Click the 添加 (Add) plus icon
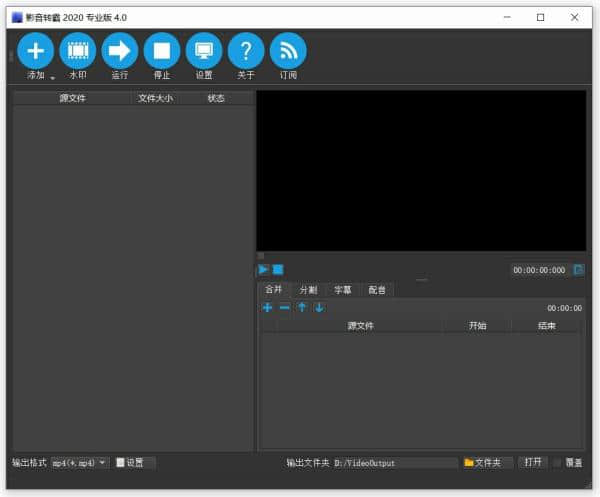Screen dimensions: 600x497 pyautogui.click(x=36, y=51)
